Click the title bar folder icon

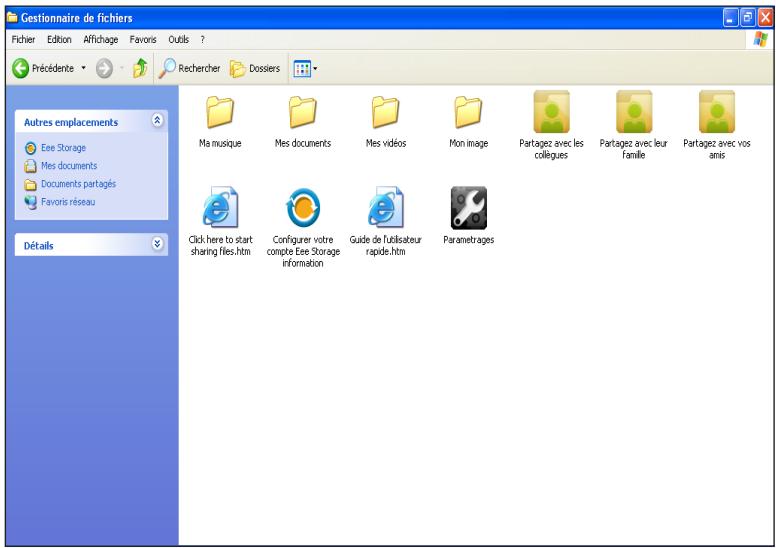point(12,18)
